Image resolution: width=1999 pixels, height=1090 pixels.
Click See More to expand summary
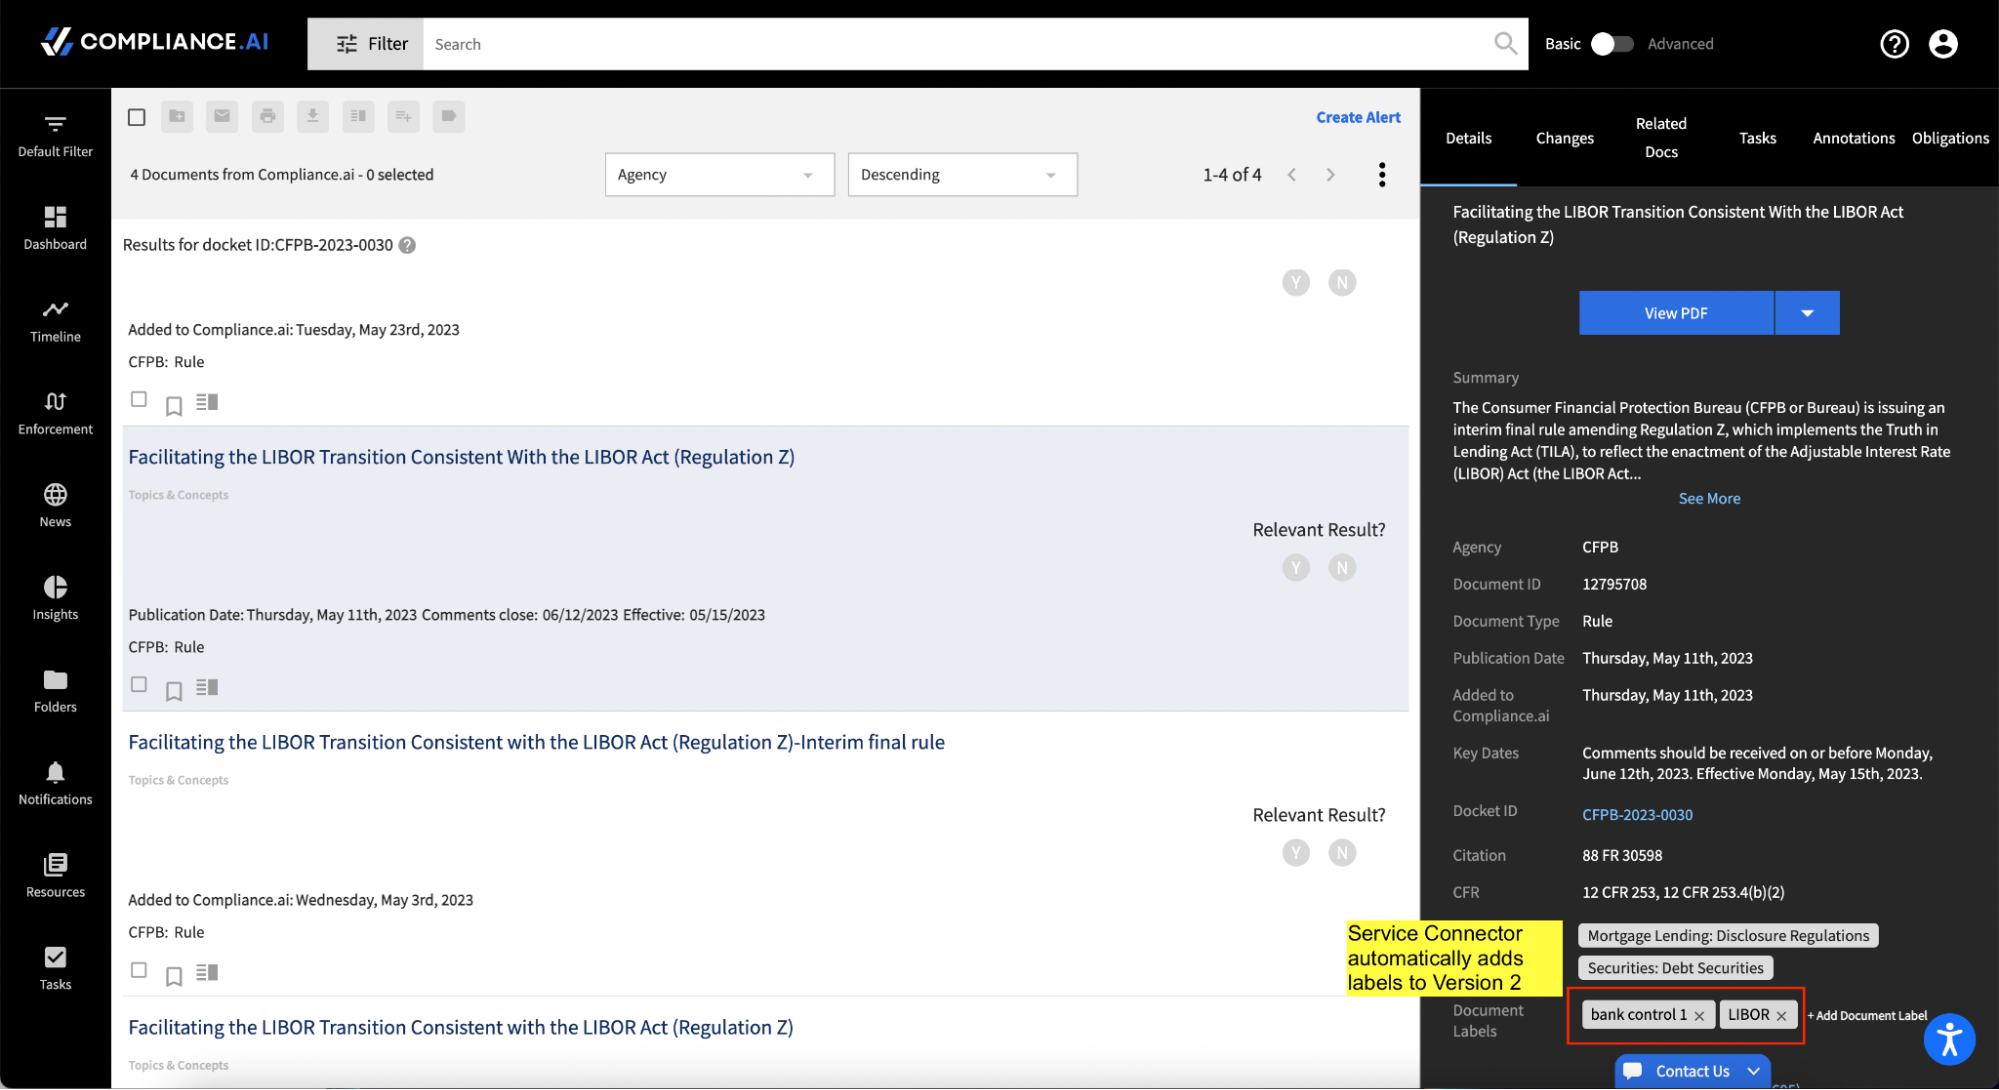(1709, 498)
